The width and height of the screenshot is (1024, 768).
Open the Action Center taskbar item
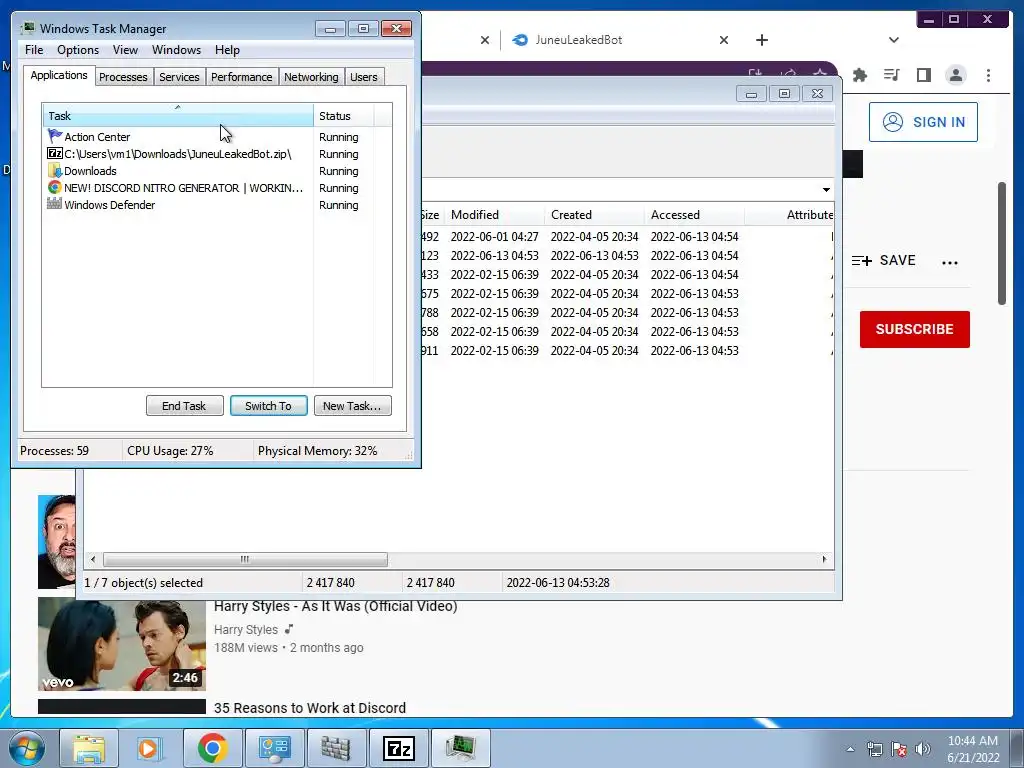point(274,748)
